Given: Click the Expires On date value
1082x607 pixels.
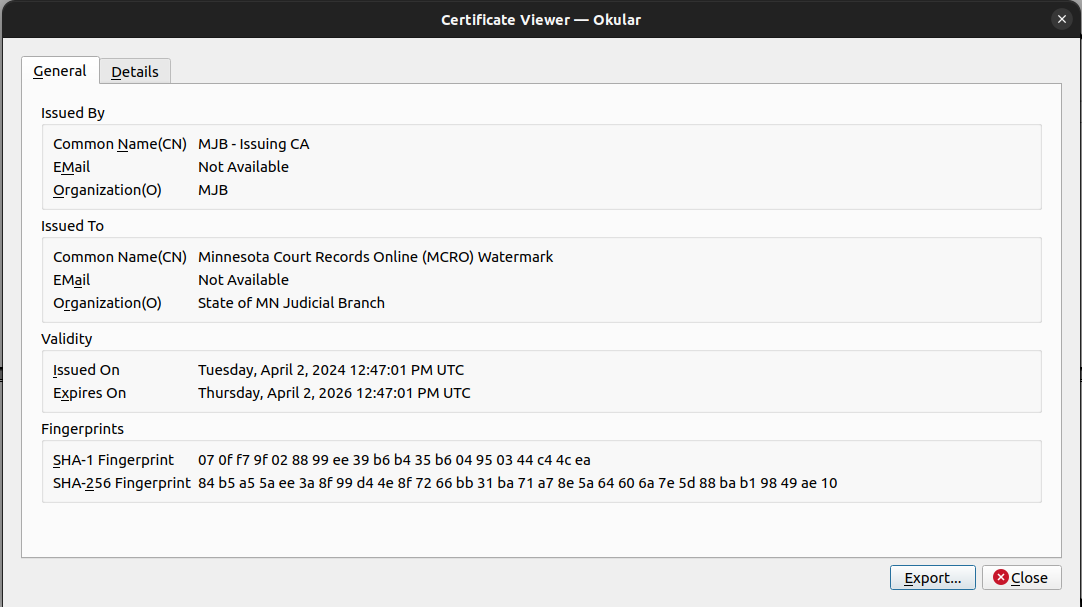Looking at the screenshot, I should tap(334, 393).
